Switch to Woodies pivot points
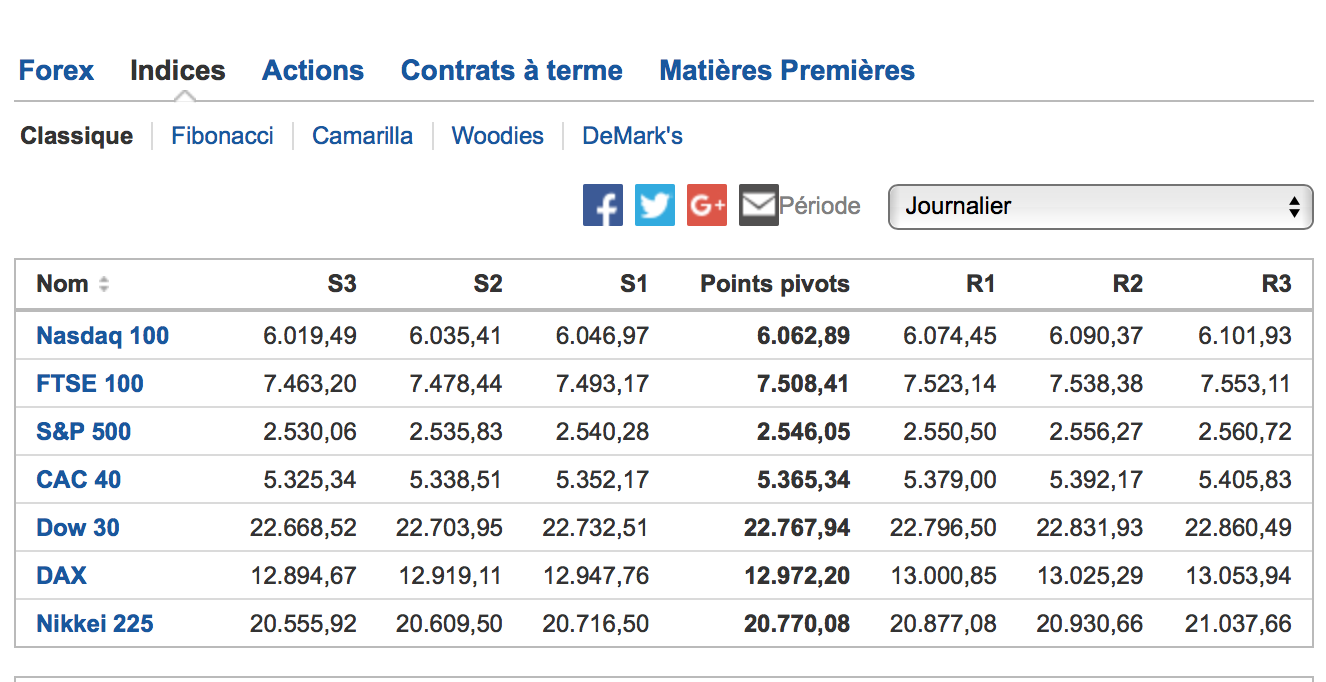1326x682 pixels. point(497,136)
